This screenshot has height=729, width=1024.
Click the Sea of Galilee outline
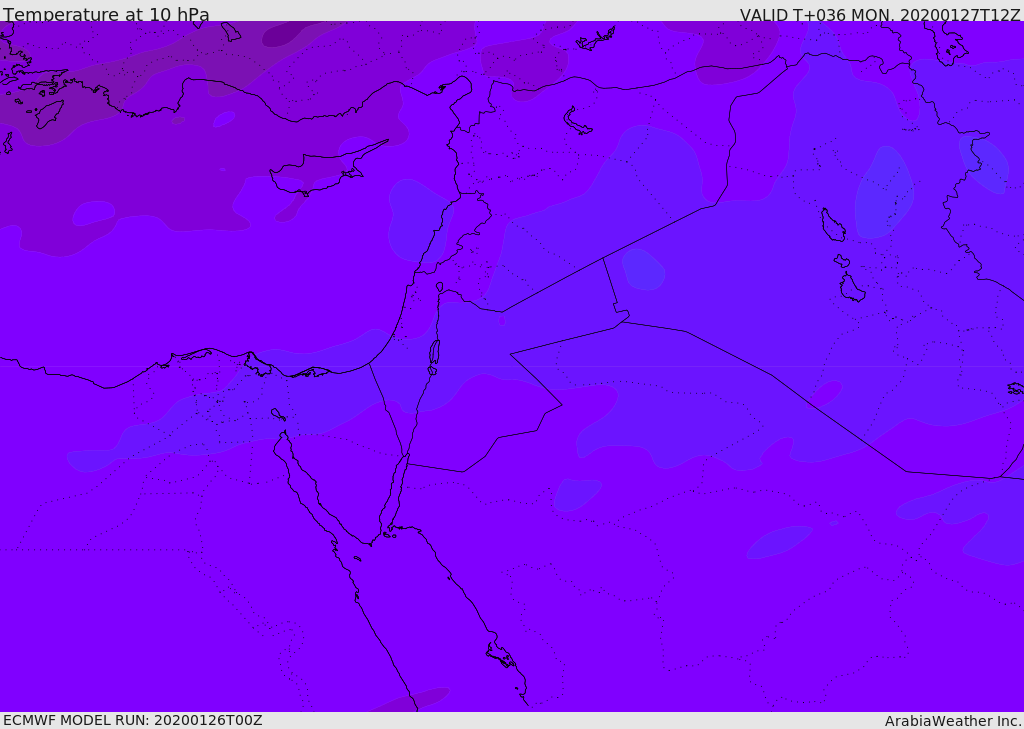click(x=440, y=287)
